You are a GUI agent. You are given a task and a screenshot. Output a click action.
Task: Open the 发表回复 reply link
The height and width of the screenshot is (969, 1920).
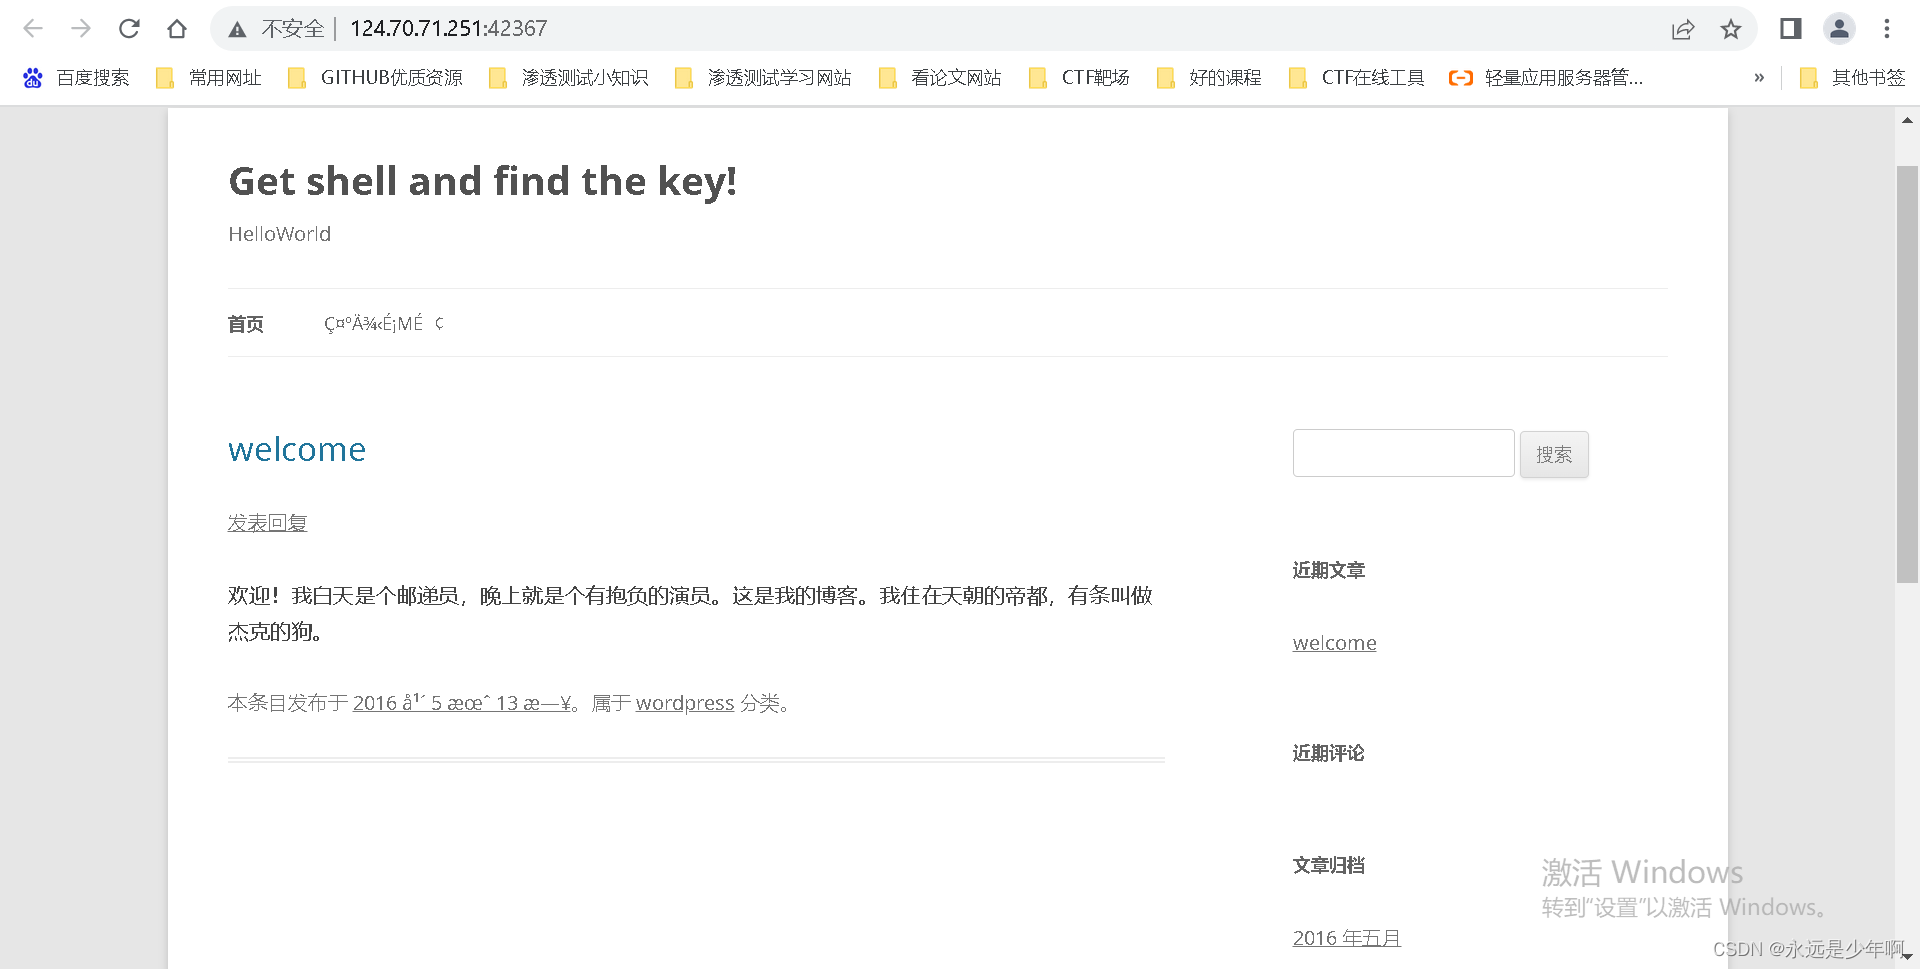click(267, 521)
